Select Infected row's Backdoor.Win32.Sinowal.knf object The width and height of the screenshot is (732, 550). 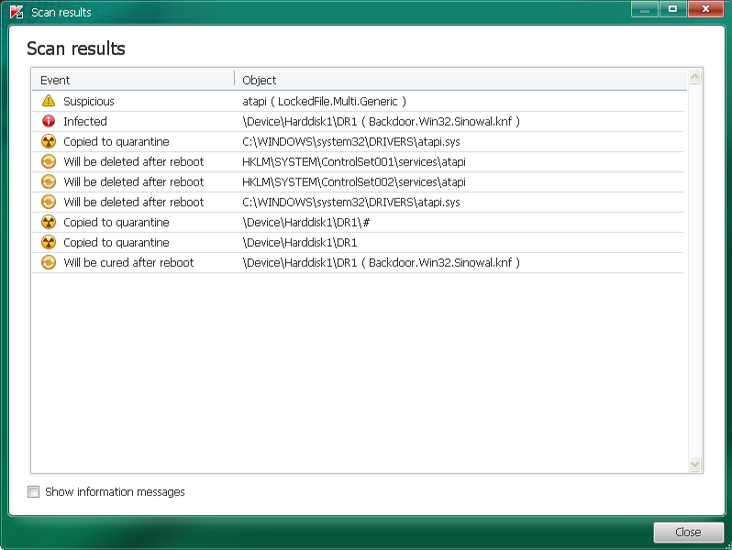tap(381, 121)
